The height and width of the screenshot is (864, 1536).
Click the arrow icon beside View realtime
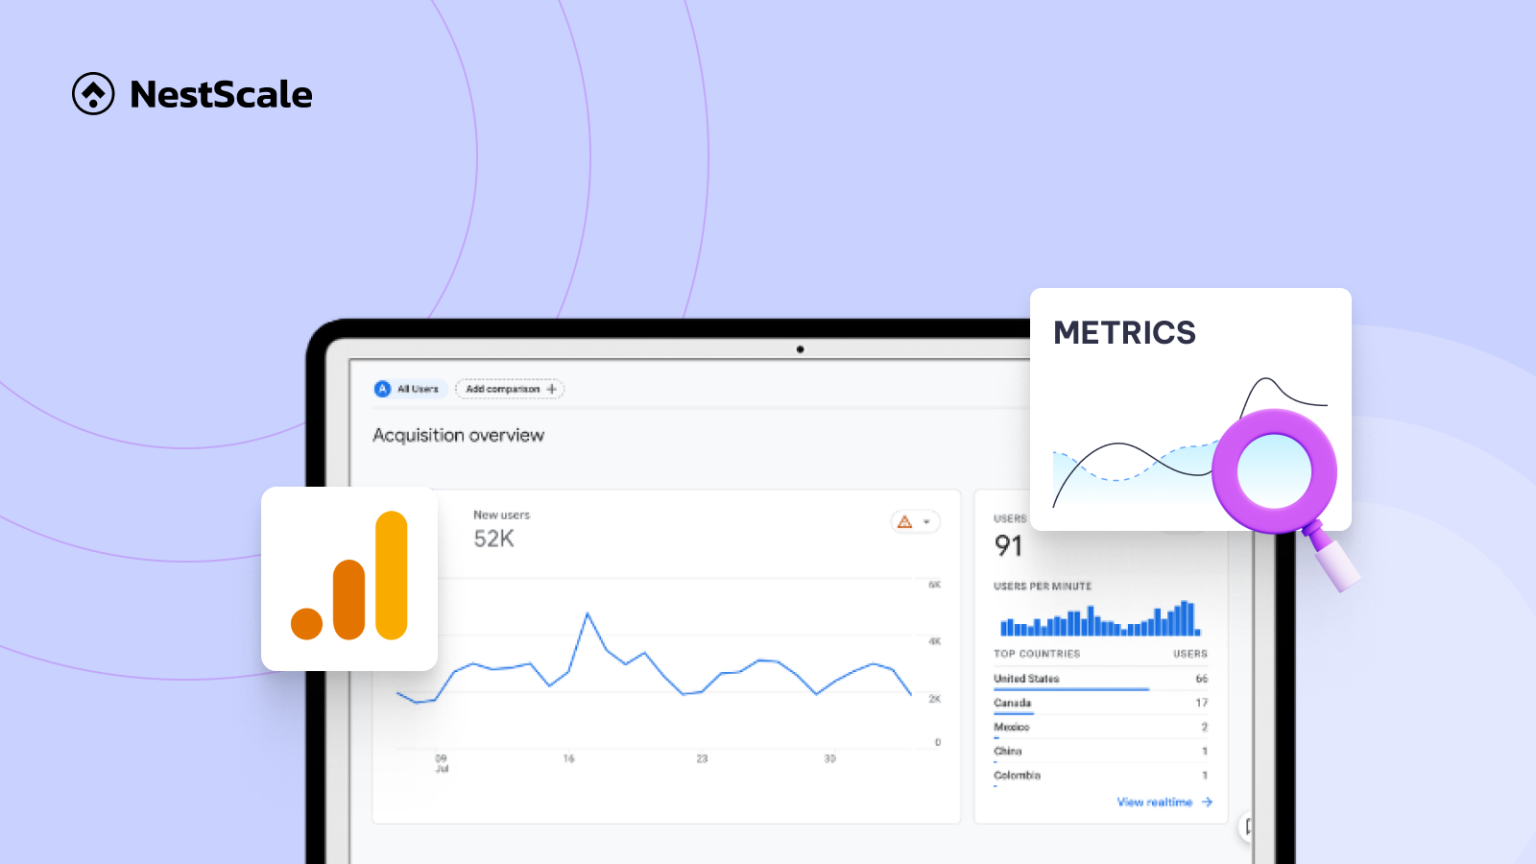click(1207, 802)
